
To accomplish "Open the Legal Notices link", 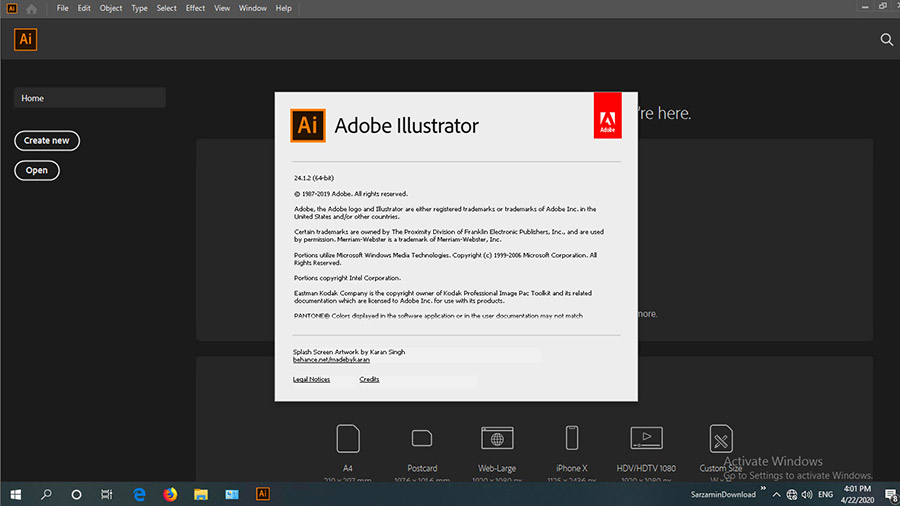I will pos(311,379).
